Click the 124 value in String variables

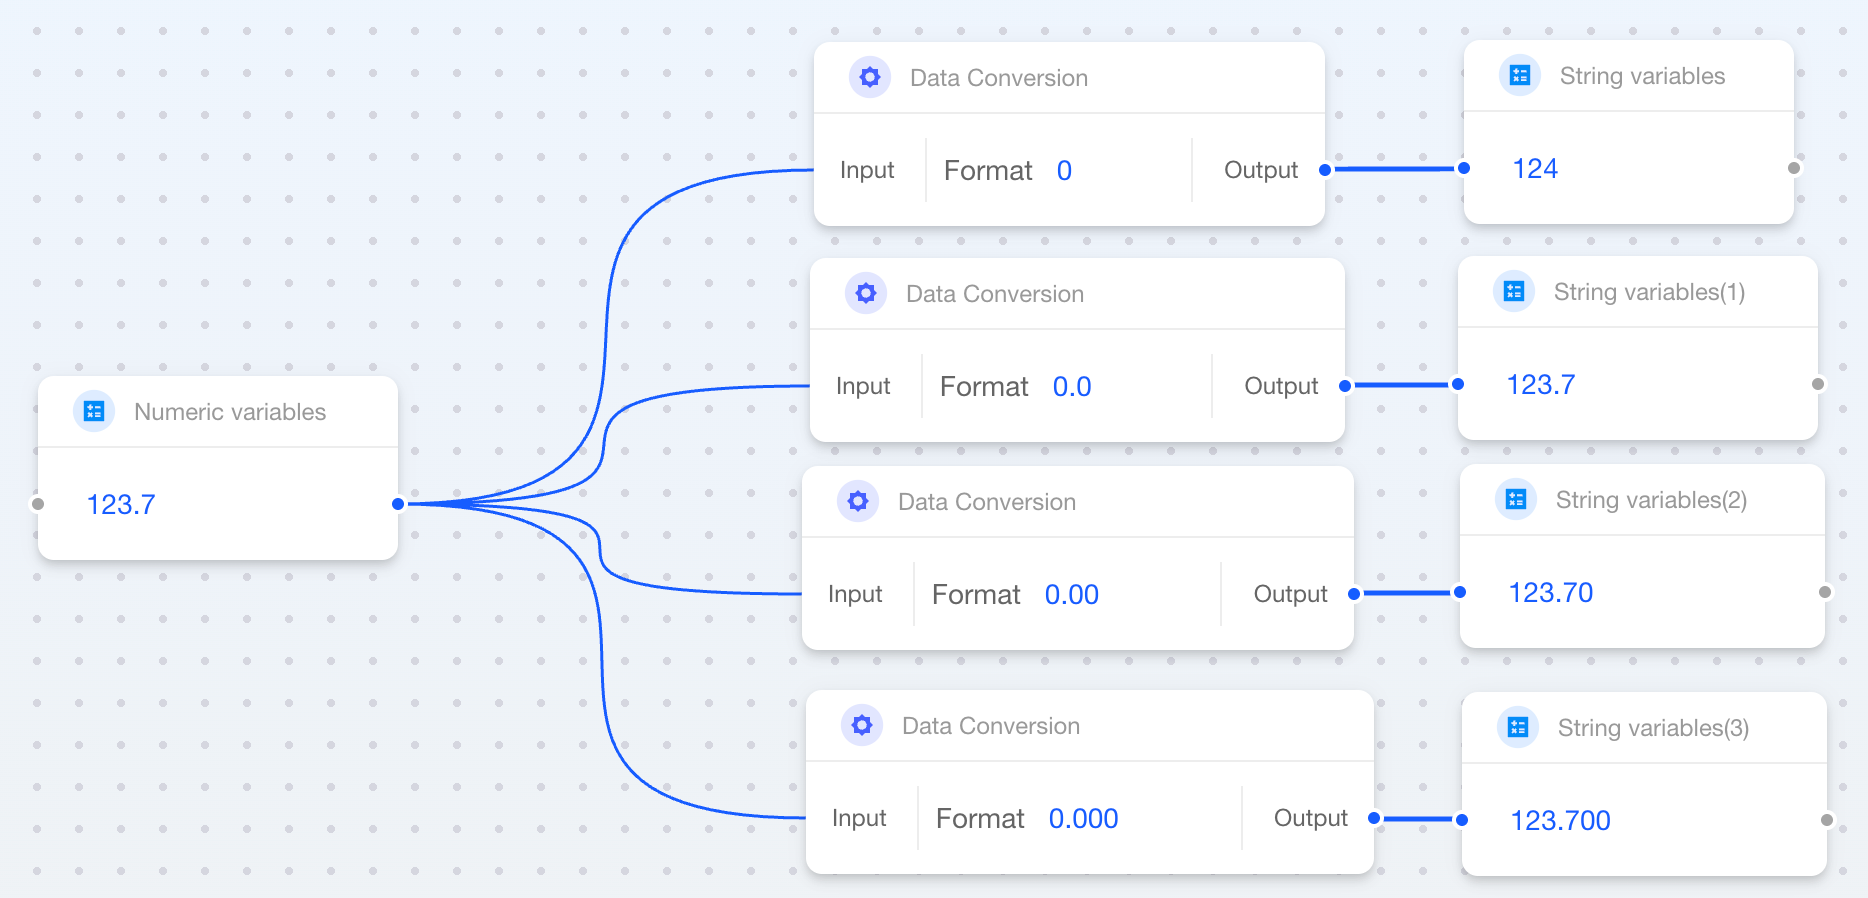[1534, 169]
